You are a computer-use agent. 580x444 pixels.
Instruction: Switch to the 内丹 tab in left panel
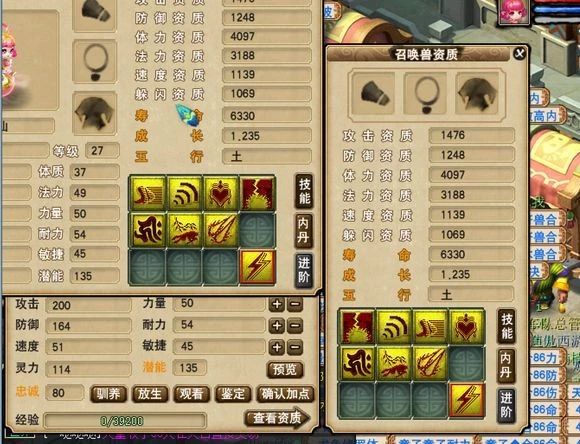(x=304, y=231)
